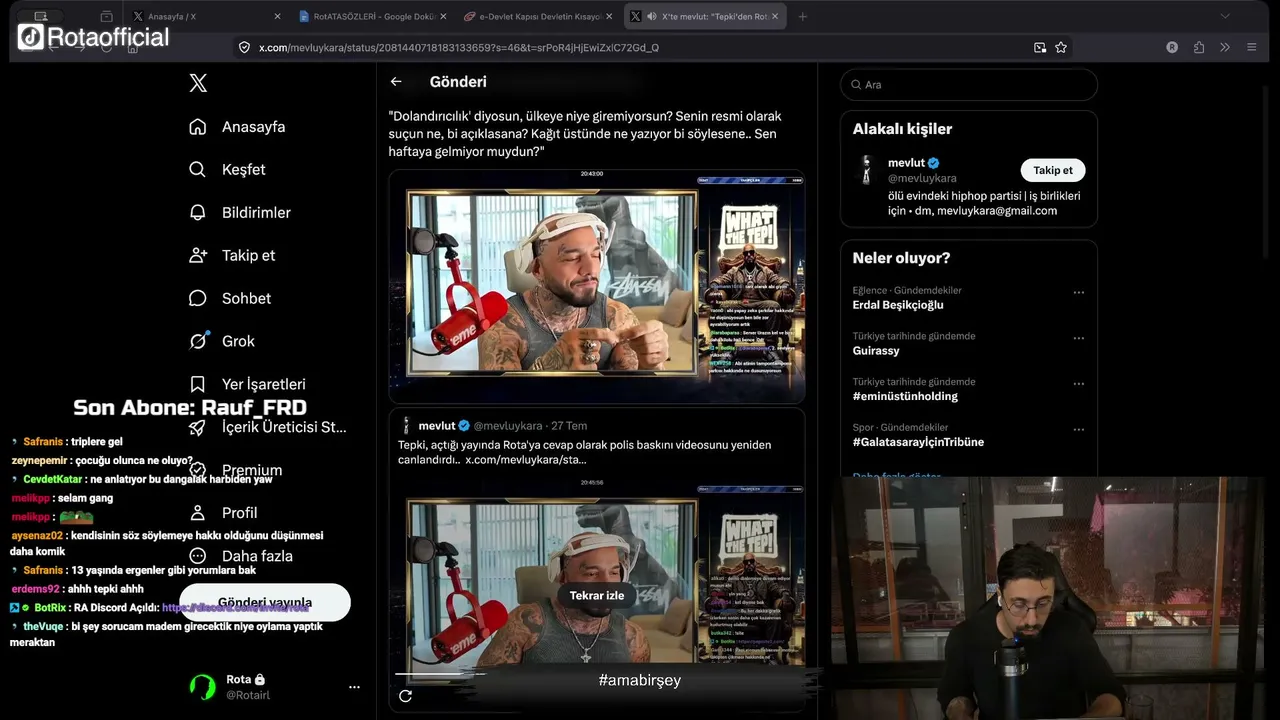
Task: Click the Takip et person-plus icon
Action: [198, 256]
